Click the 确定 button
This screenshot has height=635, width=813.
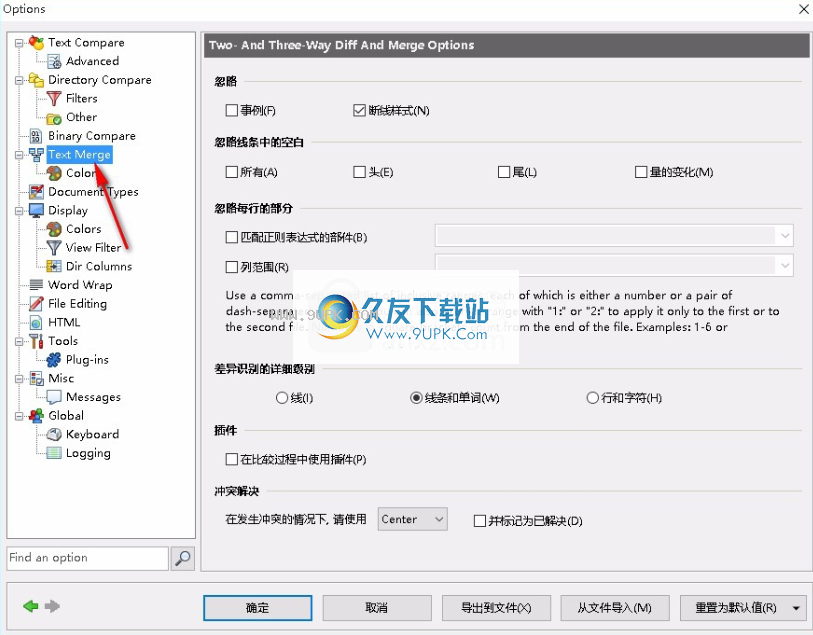point(258,608)
